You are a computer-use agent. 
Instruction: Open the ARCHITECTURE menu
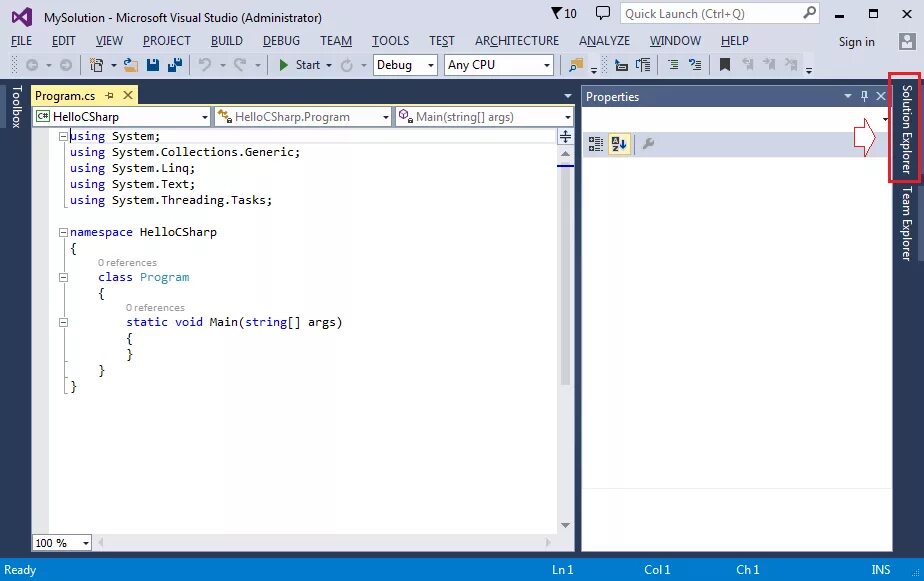pos(517,41)
